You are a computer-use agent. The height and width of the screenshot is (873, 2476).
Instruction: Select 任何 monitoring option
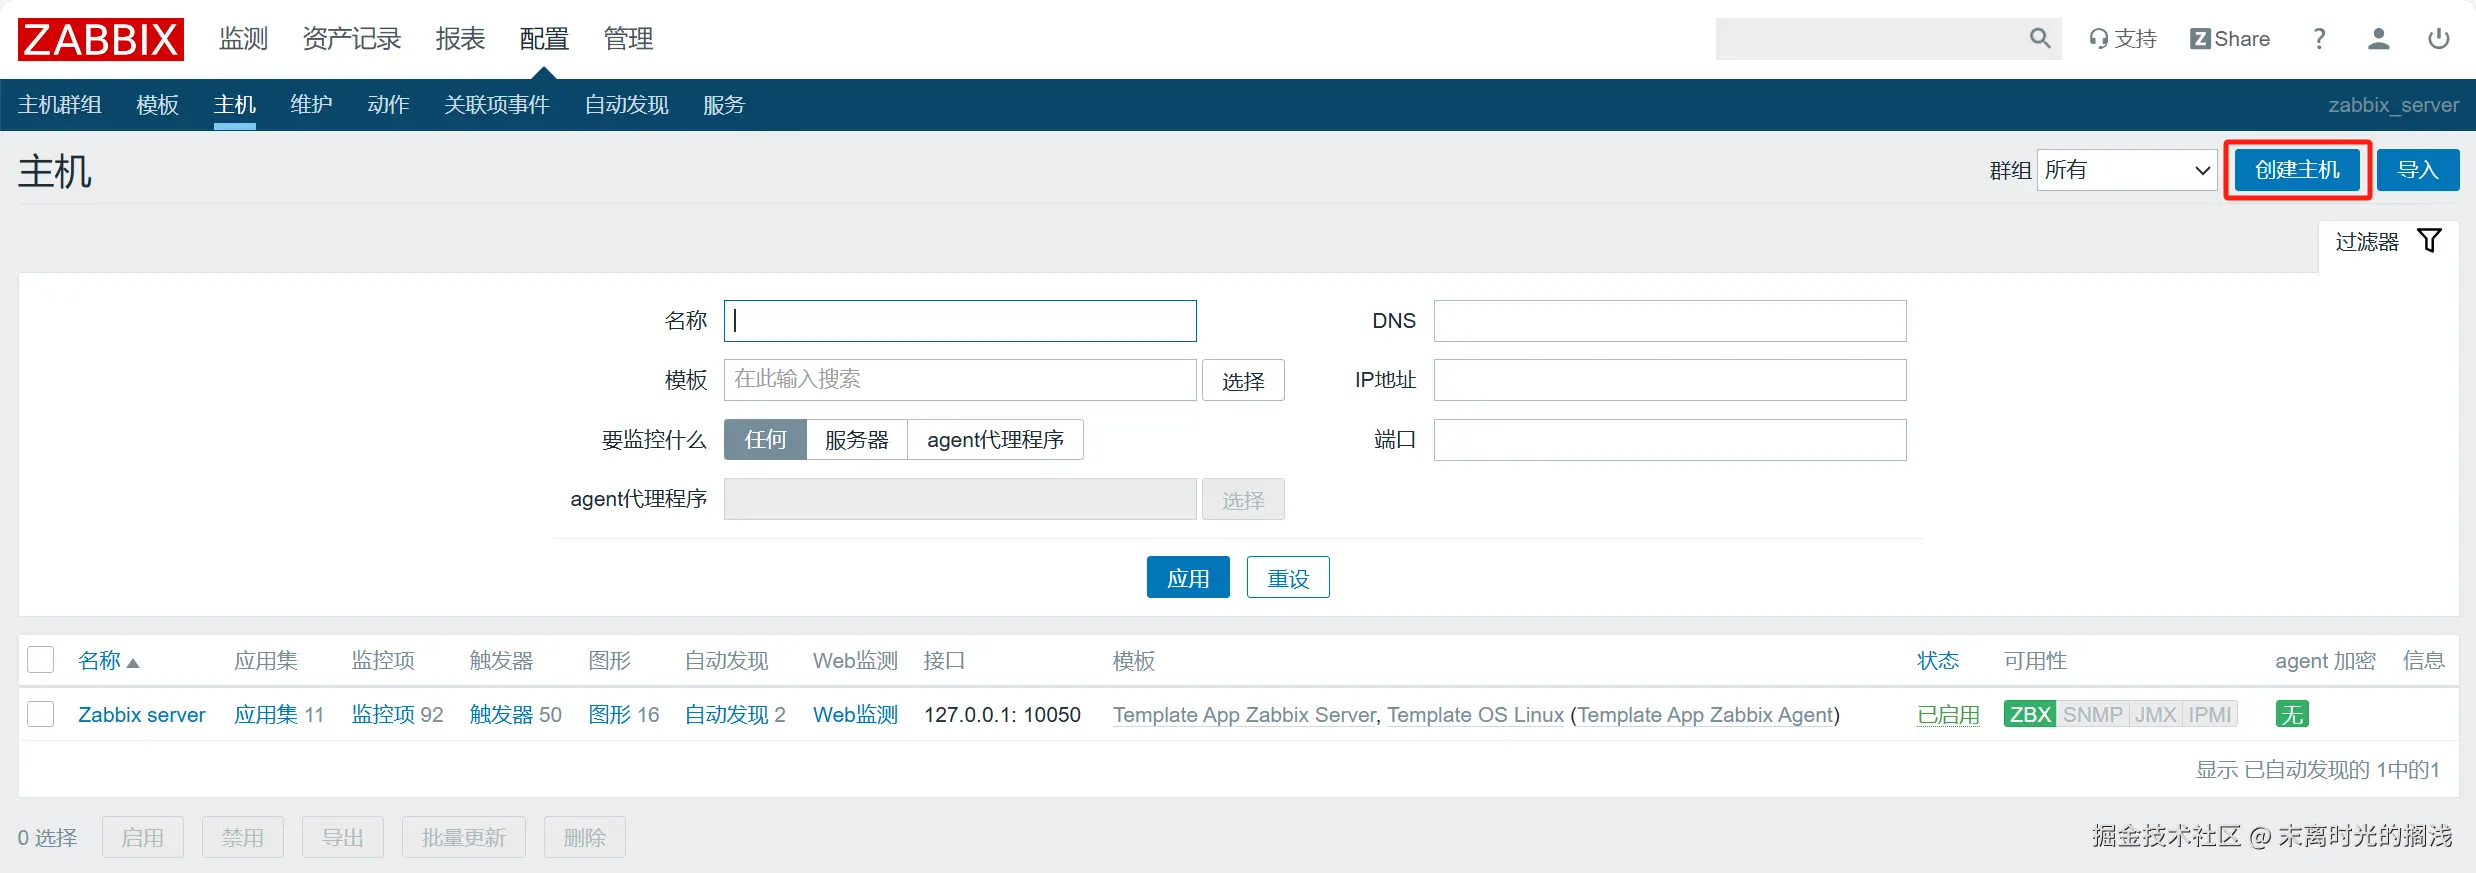click(765, 439)
